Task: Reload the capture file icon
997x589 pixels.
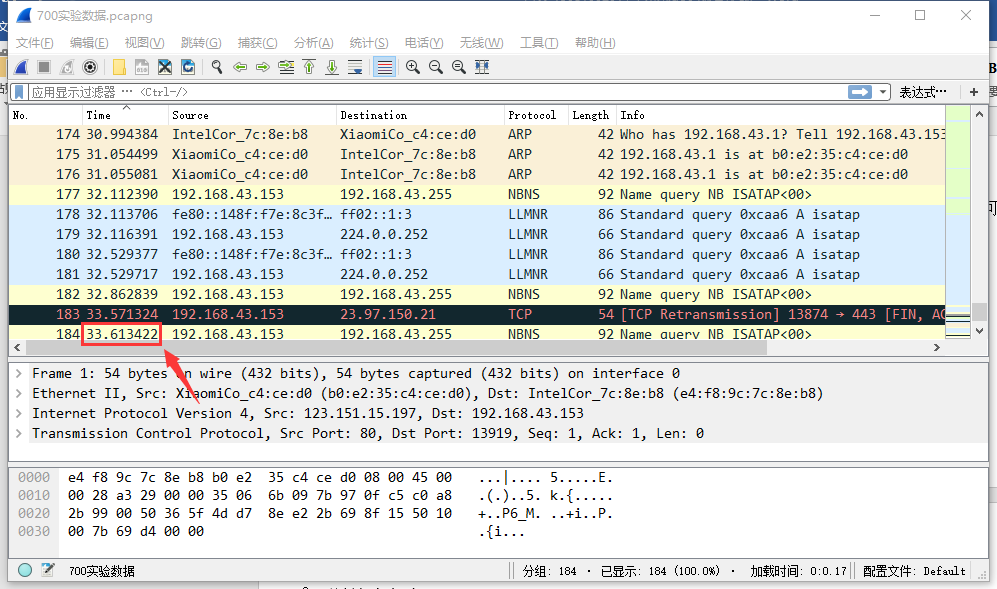Action: click(x=188, y=67)
